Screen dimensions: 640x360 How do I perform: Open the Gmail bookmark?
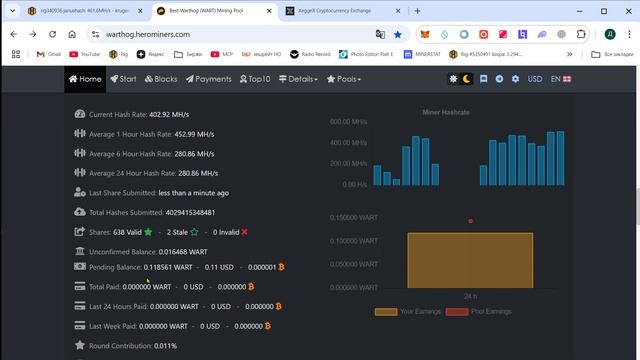click(48, 54)
